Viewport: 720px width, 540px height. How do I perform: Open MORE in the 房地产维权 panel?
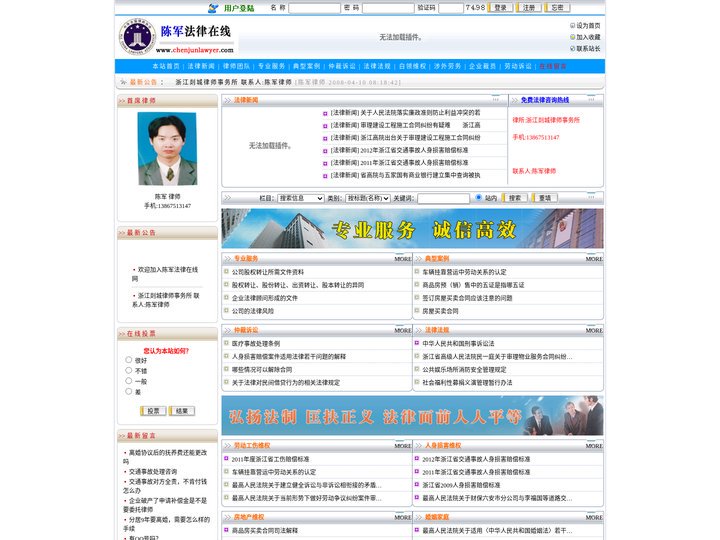pyautogui.click(x=403, y=518)
